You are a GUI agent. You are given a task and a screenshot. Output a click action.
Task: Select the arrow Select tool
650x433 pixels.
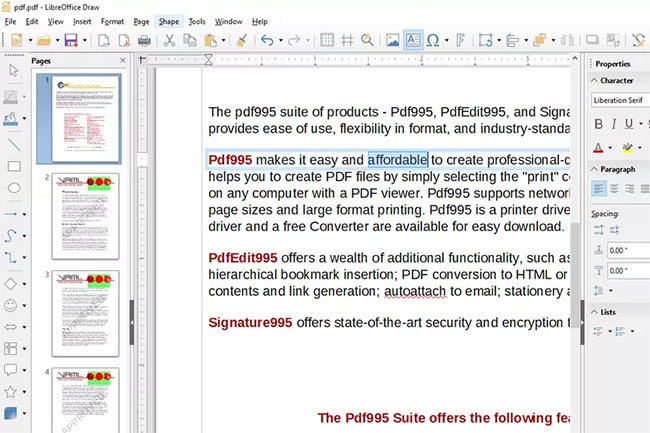tap(13, 70)
